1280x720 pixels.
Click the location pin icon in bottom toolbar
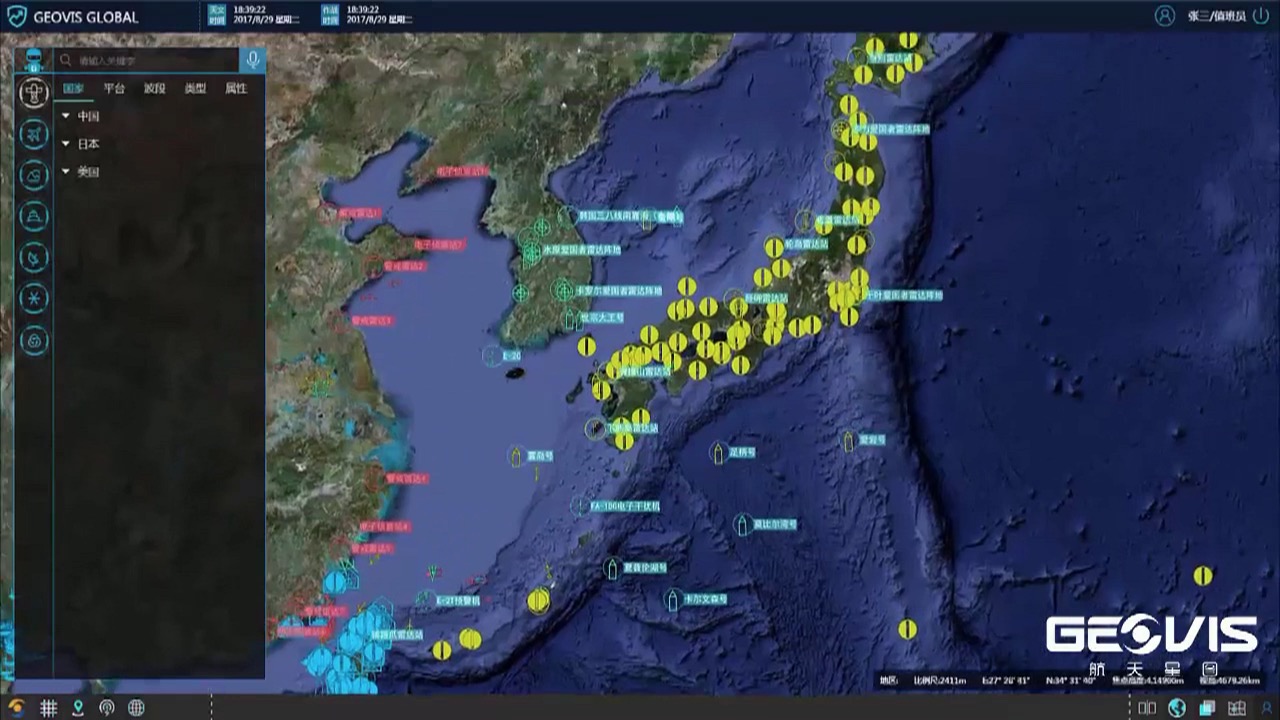click(x=78, y=708)
